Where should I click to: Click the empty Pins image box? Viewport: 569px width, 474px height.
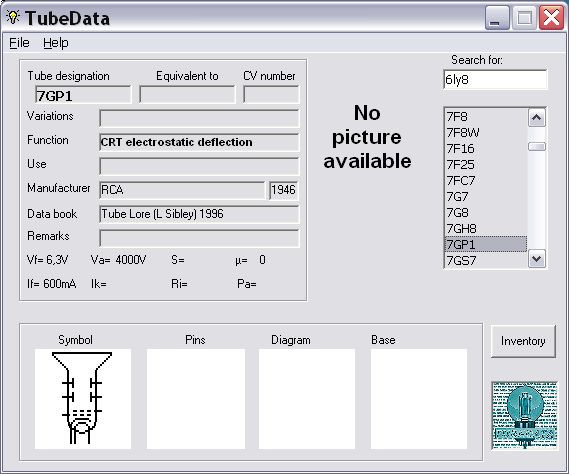[x=196, y=399]
